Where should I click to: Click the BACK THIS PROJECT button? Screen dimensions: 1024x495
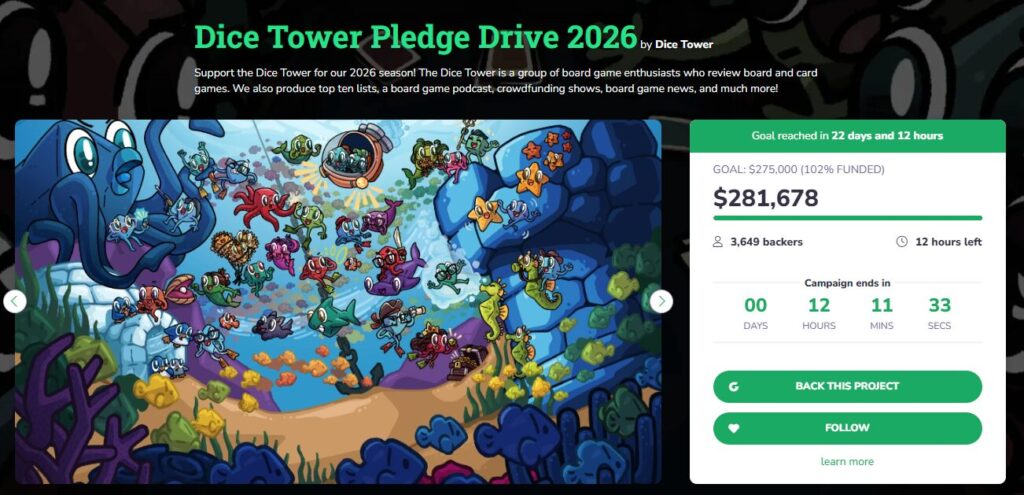(847, 387)
